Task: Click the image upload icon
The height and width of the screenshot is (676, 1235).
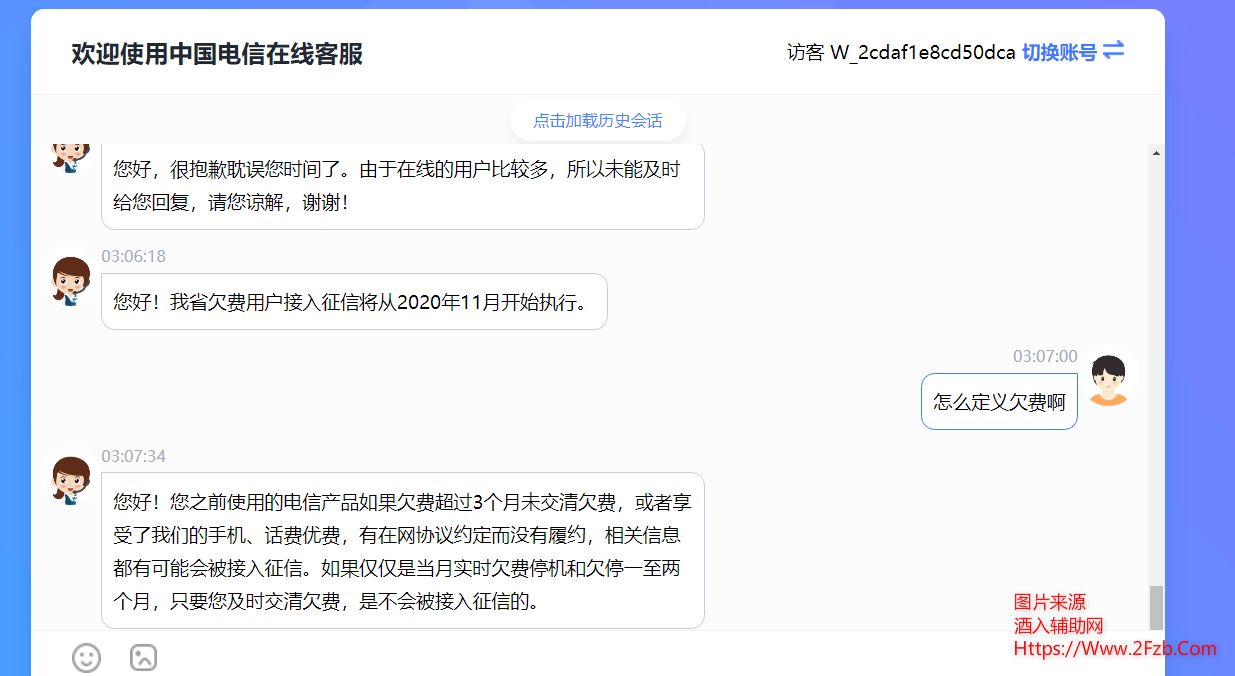Action: point(143,658)
